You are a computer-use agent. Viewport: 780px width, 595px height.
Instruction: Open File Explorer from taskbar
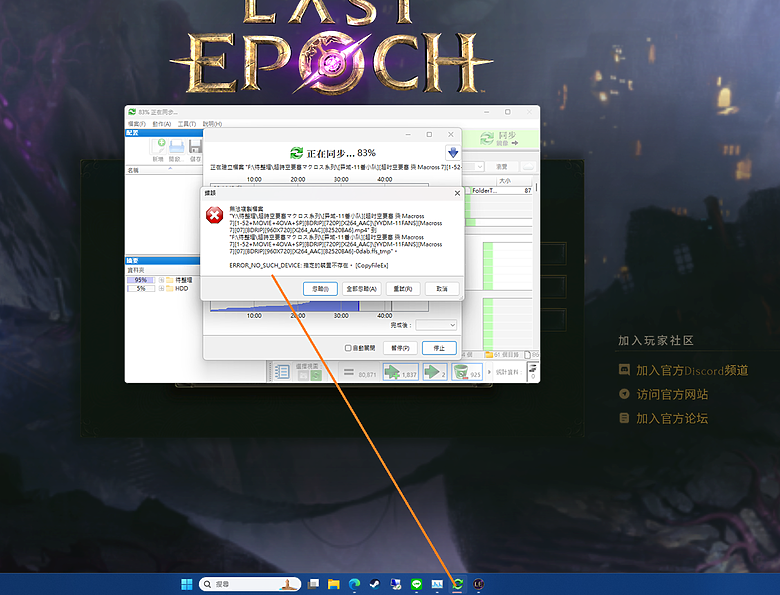click(x=333, y=584)
